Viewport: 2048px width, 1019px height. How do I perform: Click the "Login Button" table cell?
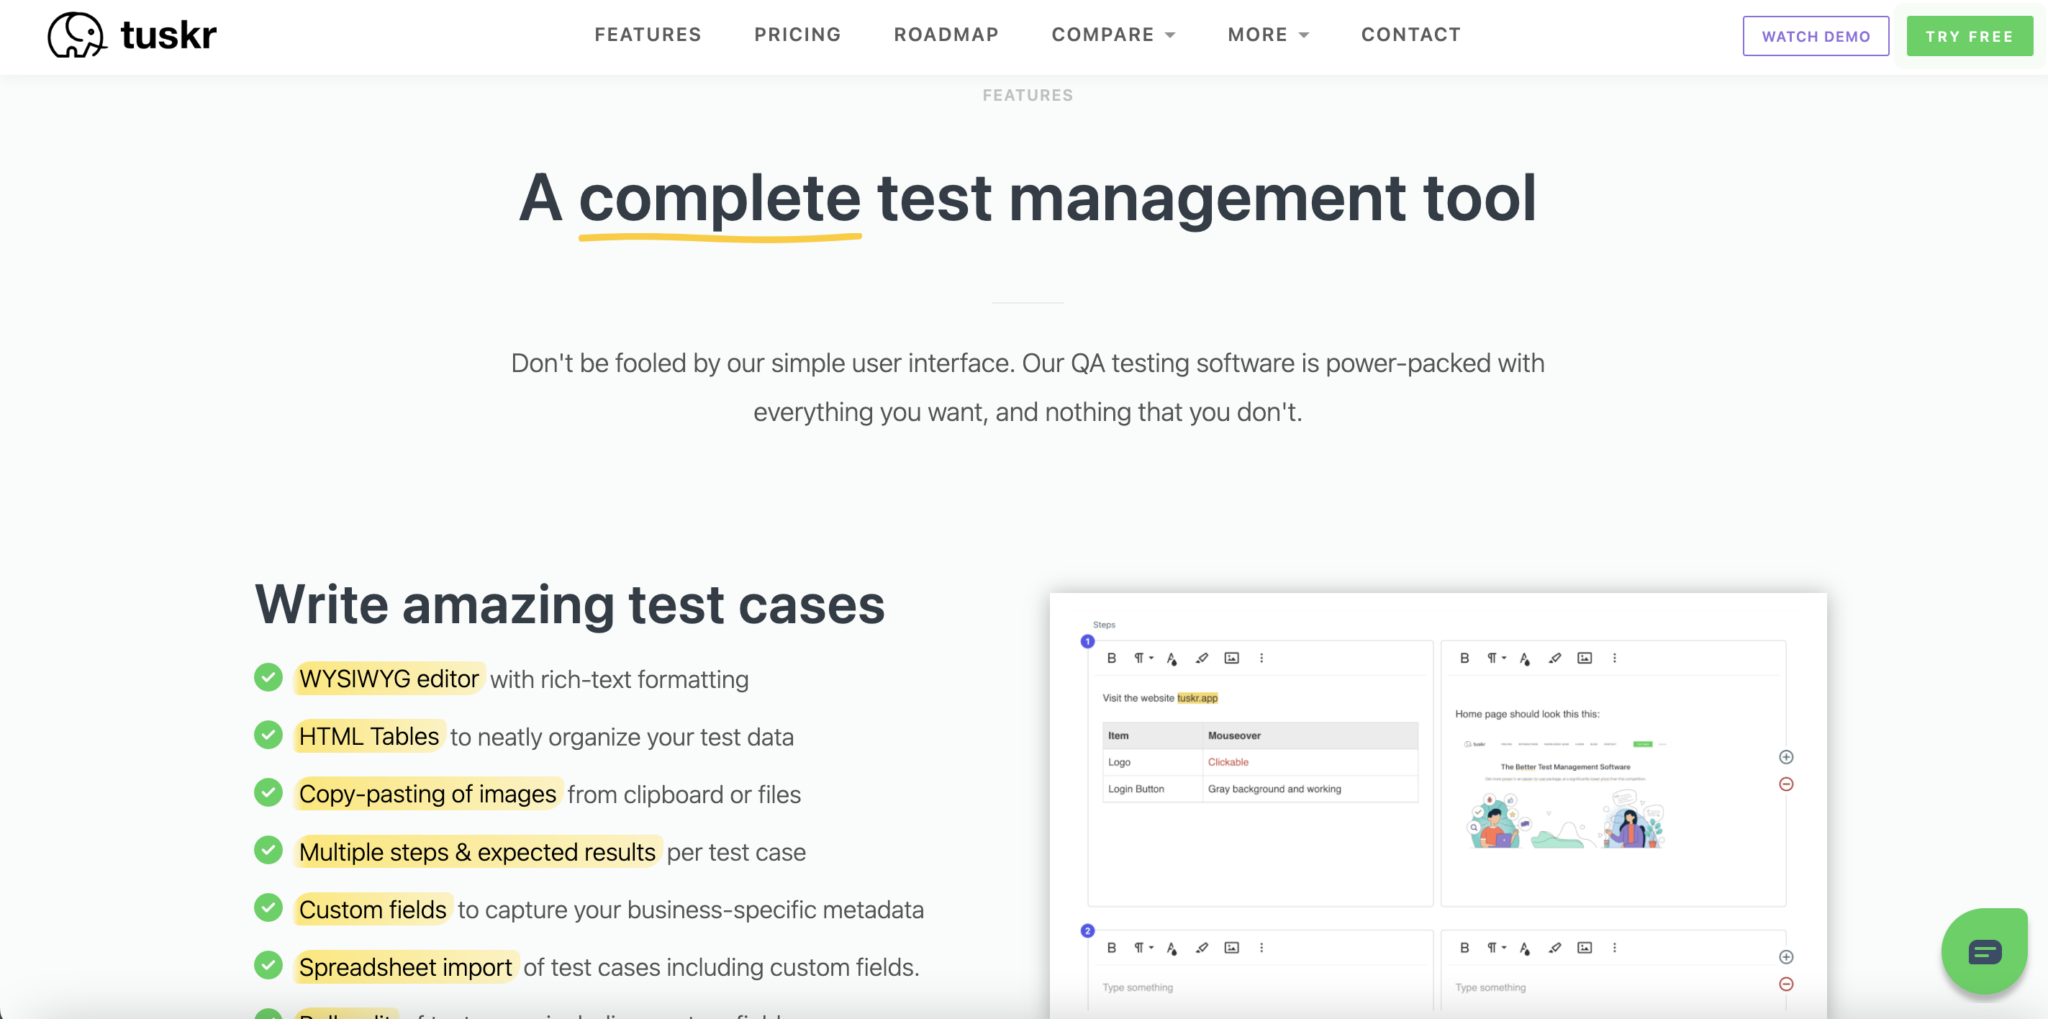pyautogui.click(x=1136, y=789)
